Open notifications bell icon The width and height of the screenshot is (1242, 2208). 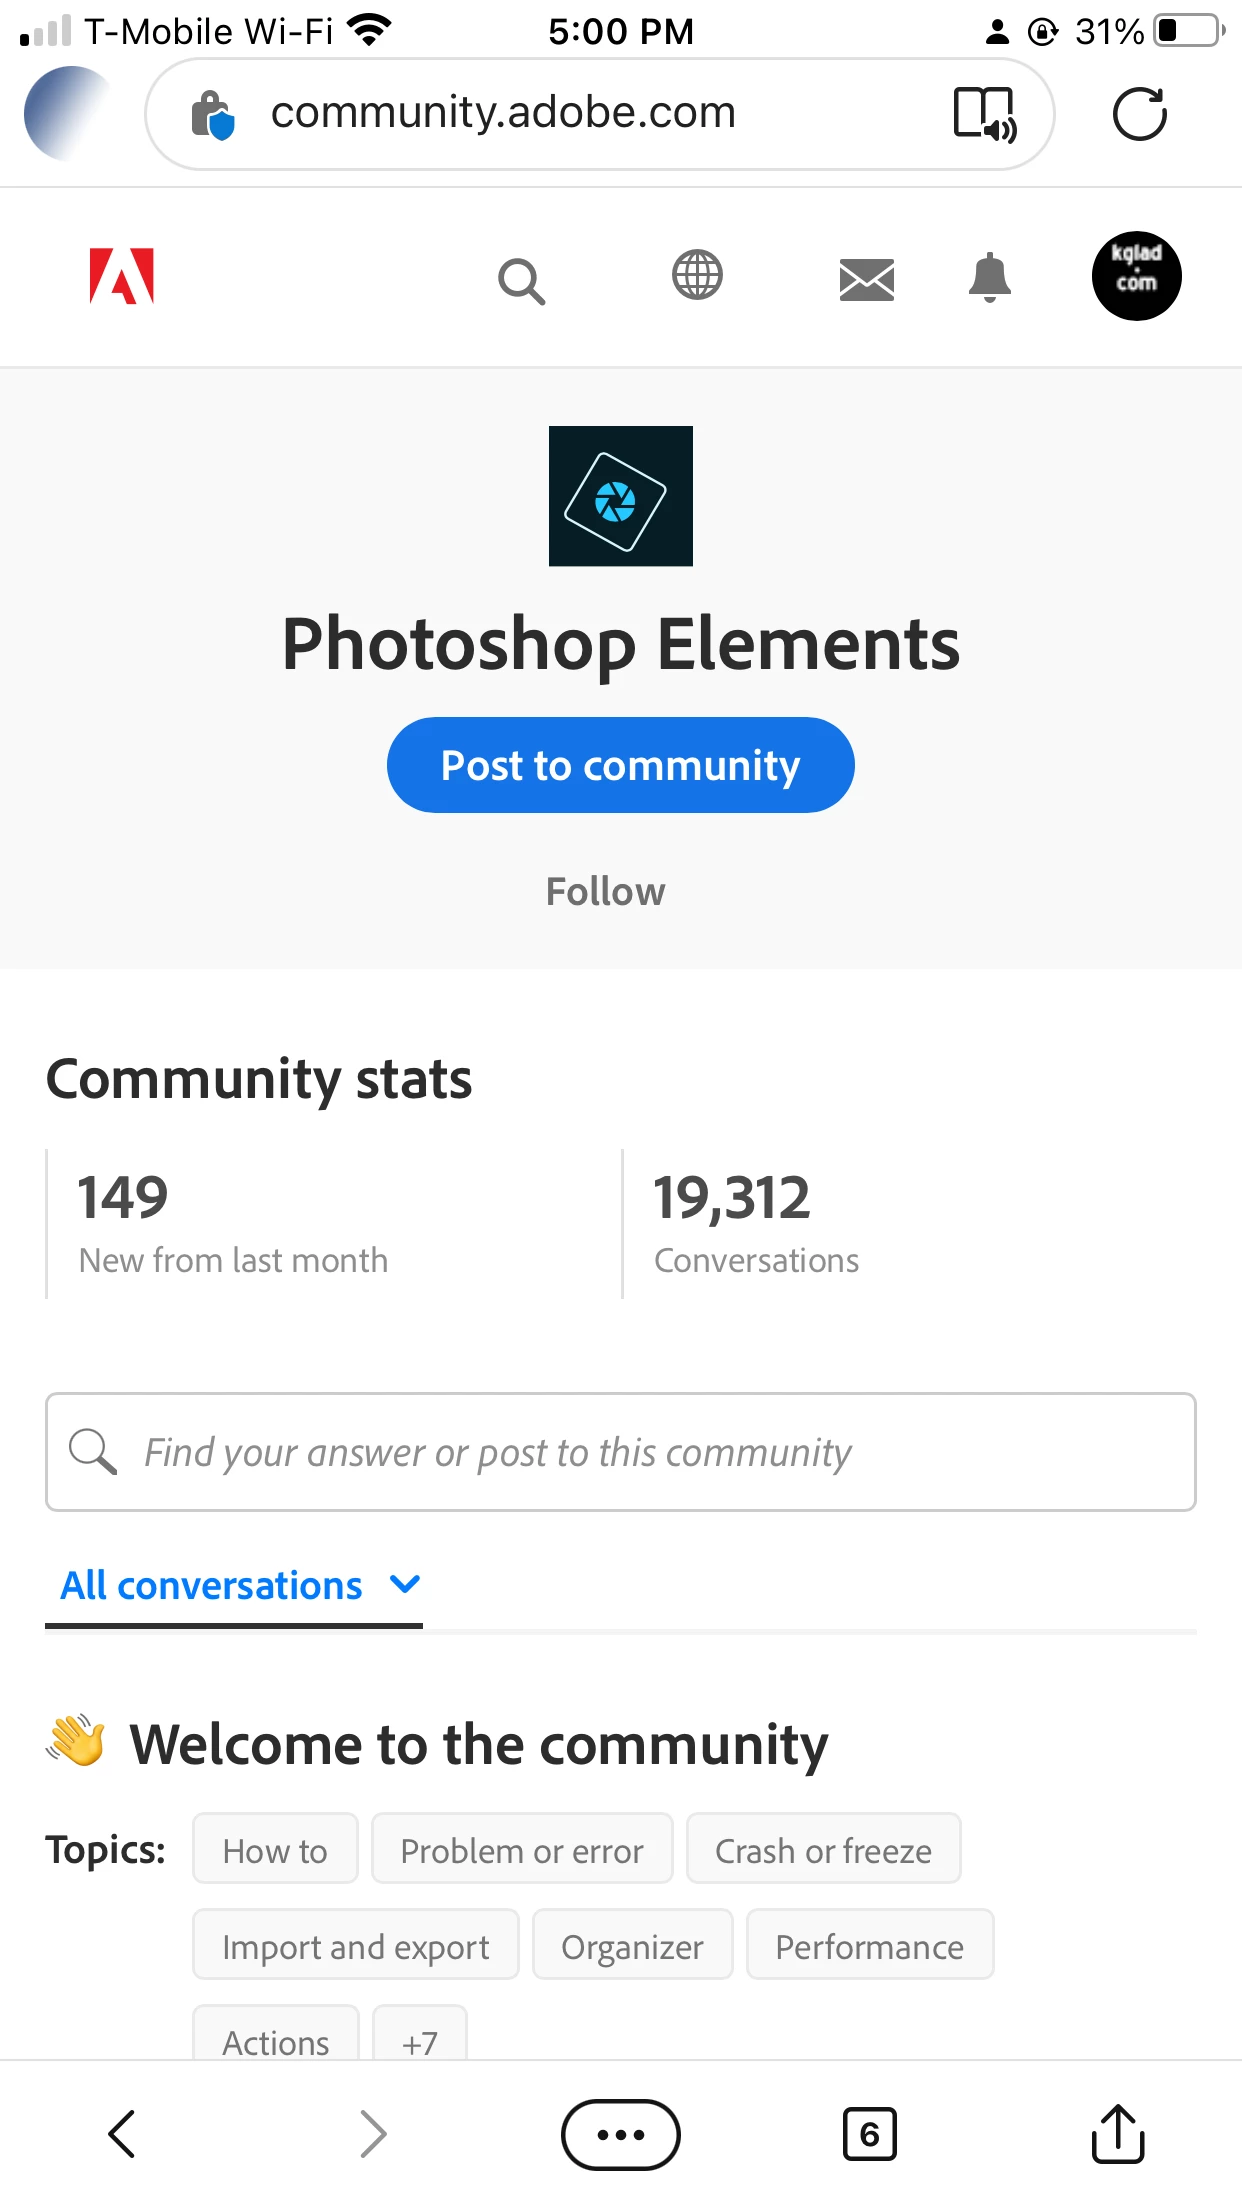tap(989, 278)
